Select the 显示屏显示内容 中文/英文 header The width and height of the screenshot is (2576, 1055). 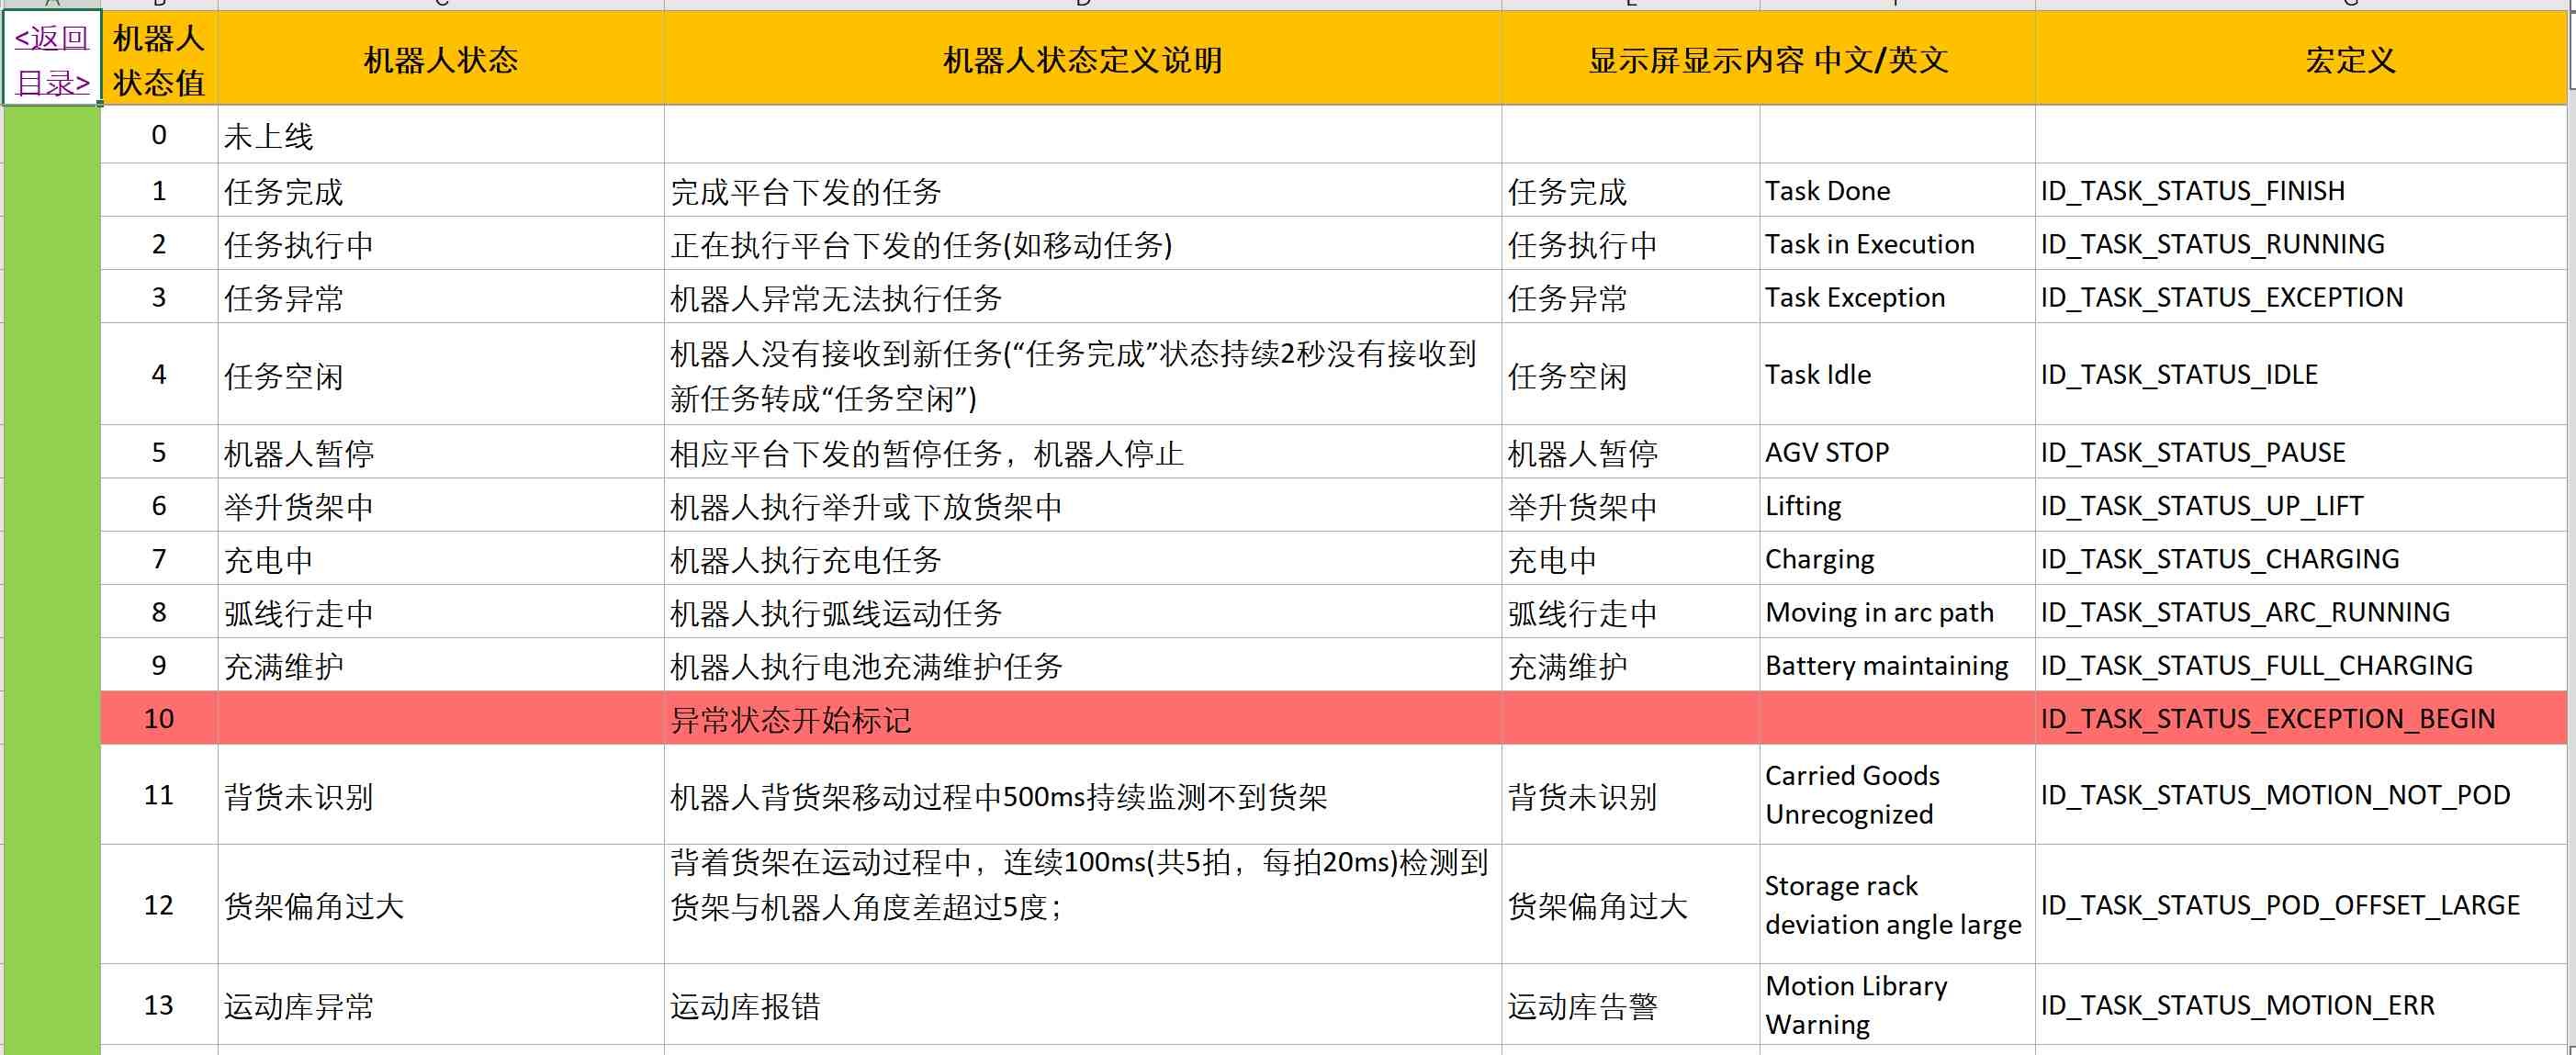point(1767,60)
